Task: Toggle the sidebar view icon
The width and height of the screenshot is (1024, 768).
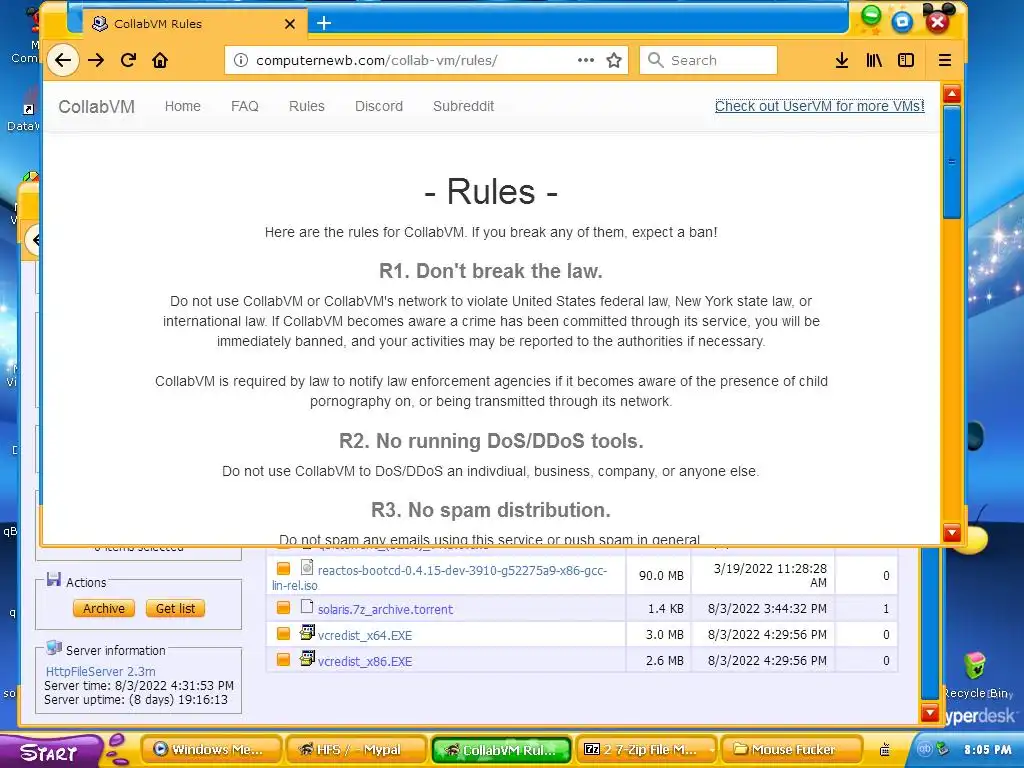Action: point(906,60)
